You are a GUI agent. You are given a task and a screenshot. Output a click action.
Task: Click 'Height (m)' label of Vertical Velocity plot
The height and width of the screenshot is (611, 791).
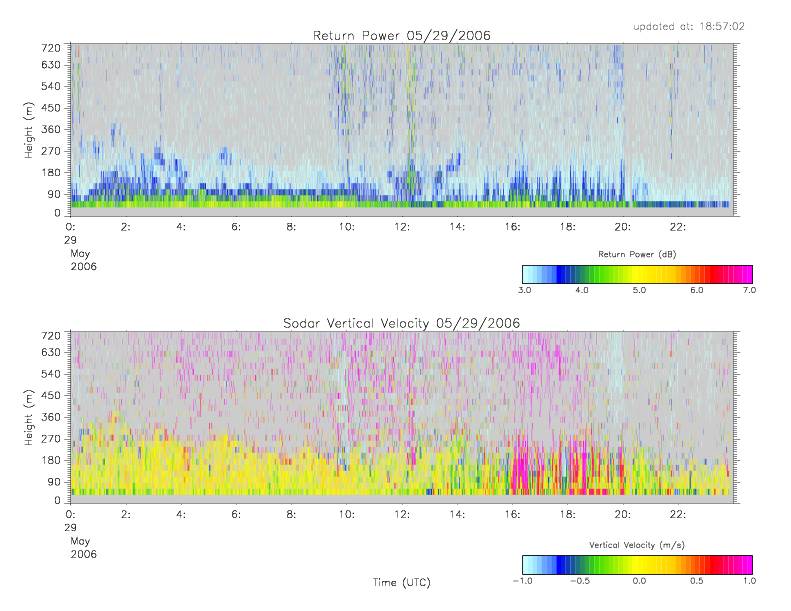coord(28,417)
